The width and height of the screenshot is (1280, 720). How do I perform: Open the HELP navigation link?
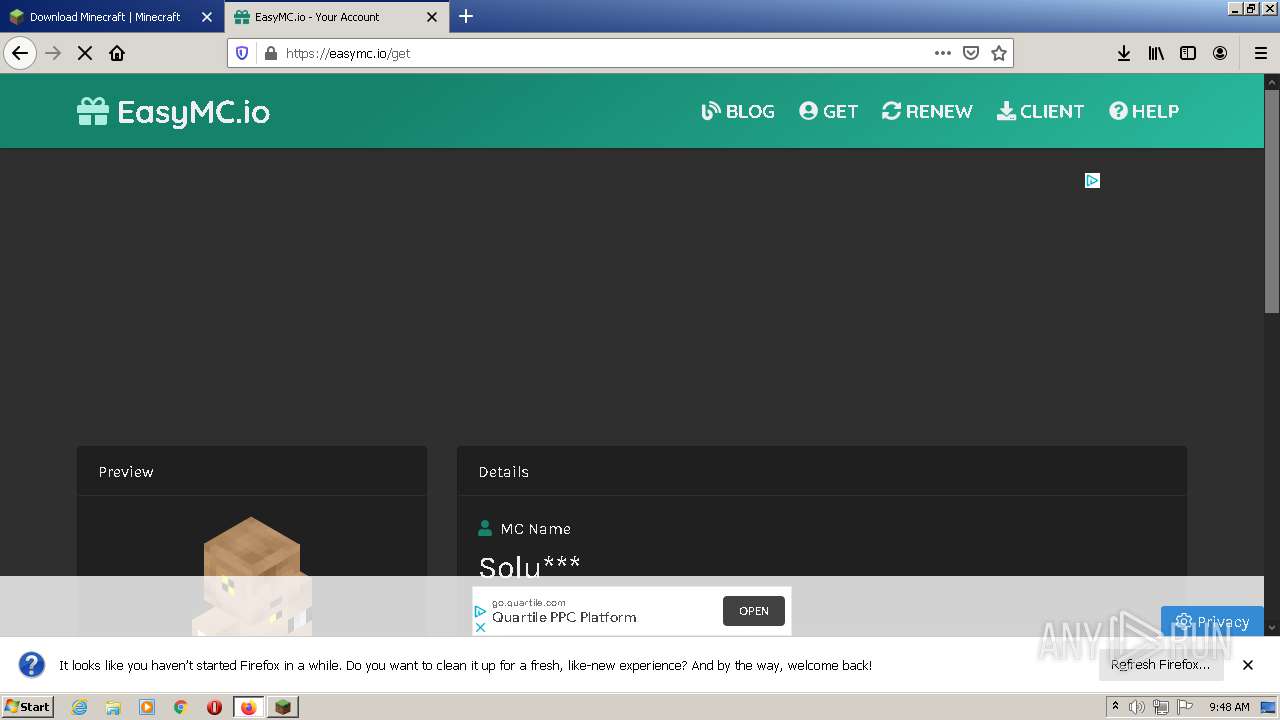[x=1143, y=111]
